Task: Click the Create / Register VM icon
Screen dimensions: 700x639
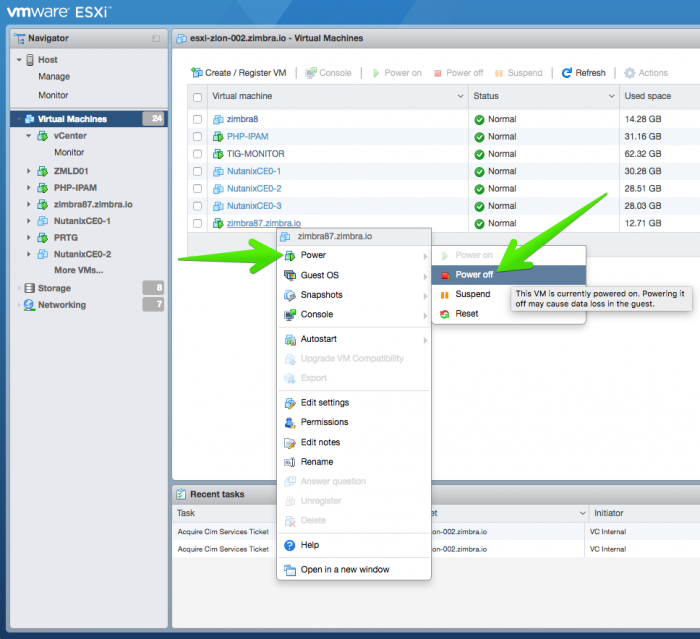Action: pos(196,72)
